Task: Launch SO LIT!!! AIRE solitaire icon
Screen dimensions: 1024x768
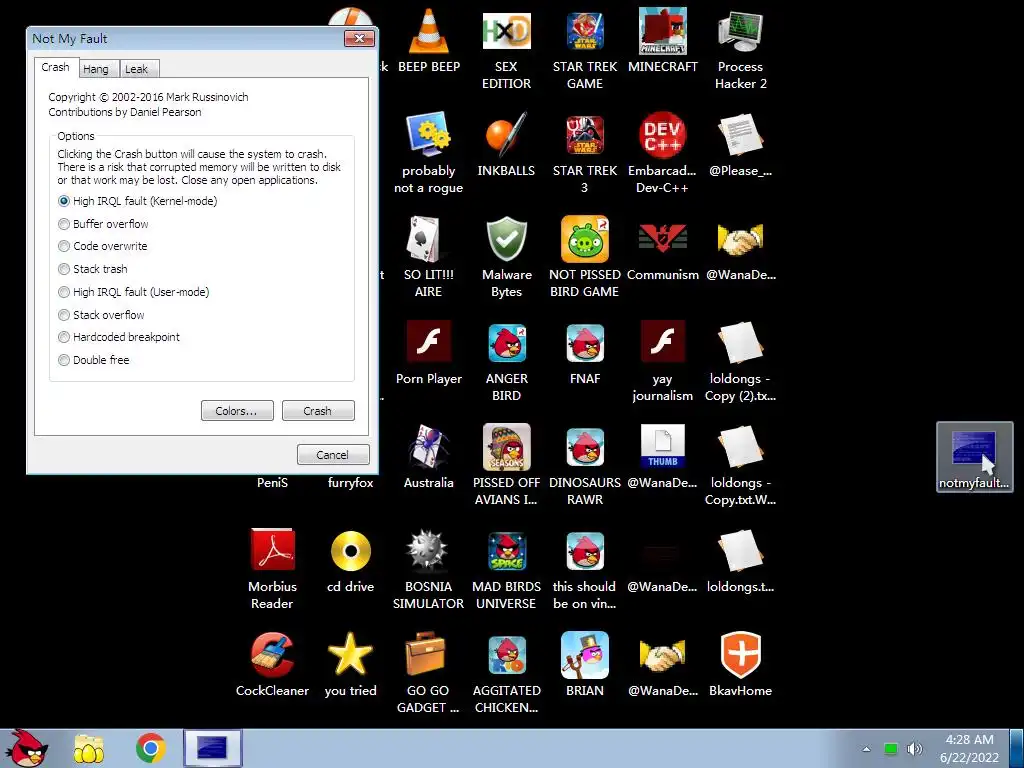Action: [x=428, y=257]
